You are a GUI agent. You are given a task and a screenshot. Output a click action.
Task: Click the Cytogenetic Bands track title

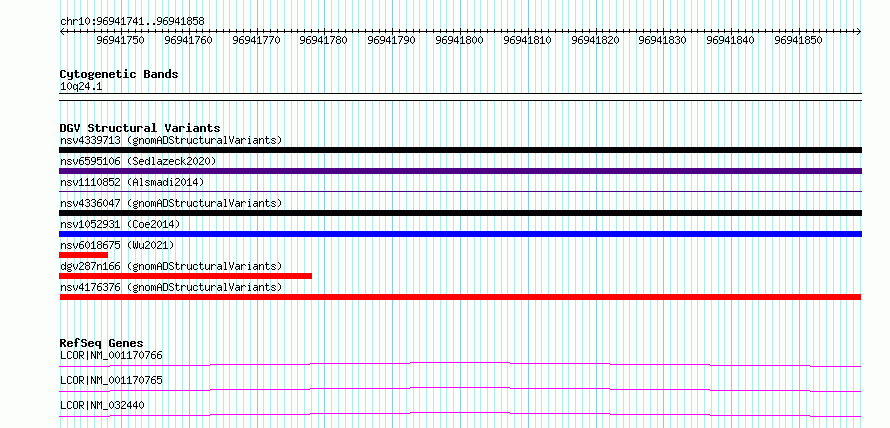pyautogui.click(x=119, y=74)
